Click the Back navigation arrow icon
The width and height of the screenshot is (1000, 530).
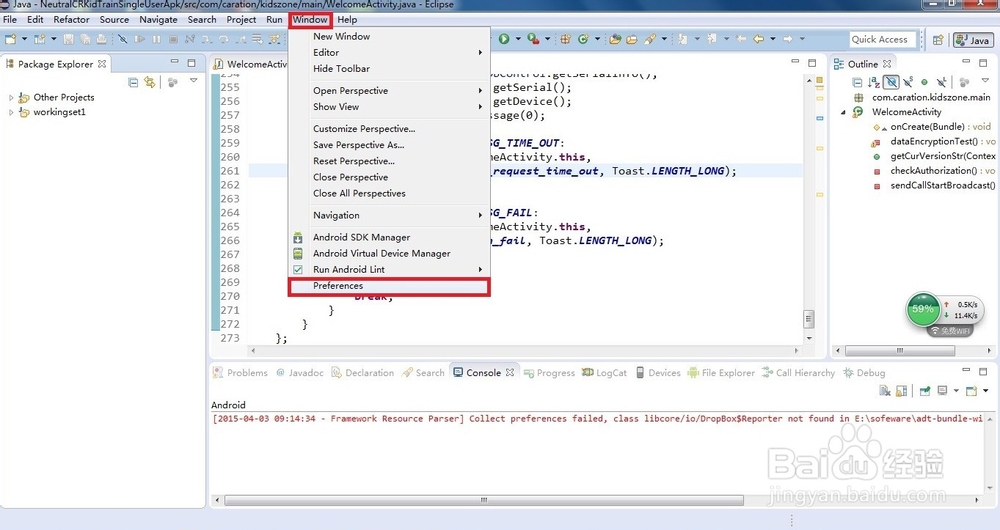click(758, 40)
